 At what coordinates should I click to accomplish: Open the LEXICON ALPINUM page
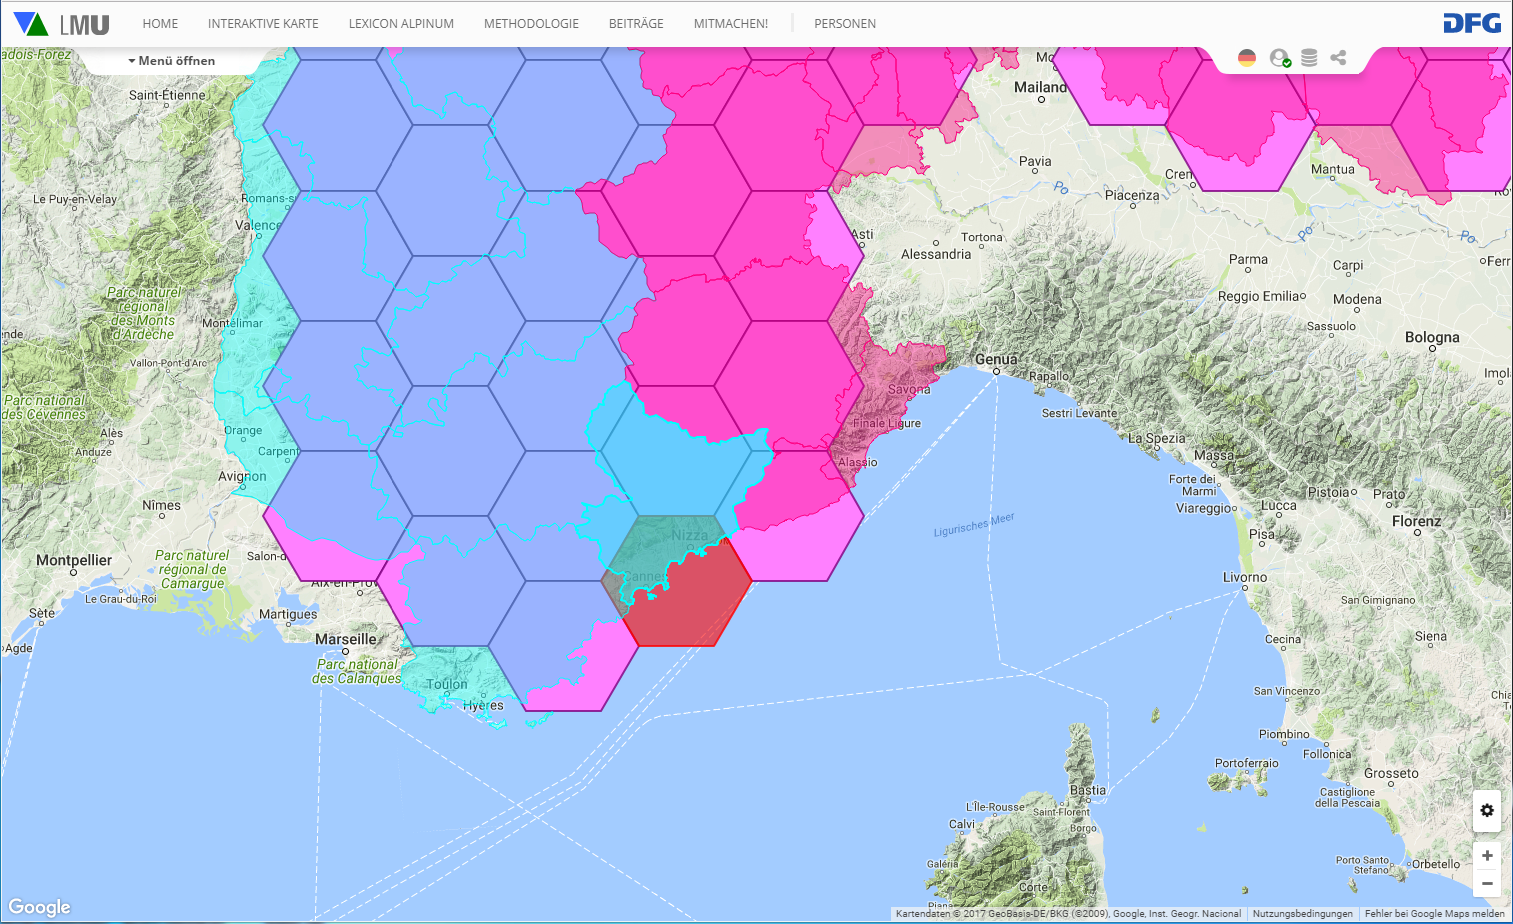pyautogui.click(x=401, y=24)
